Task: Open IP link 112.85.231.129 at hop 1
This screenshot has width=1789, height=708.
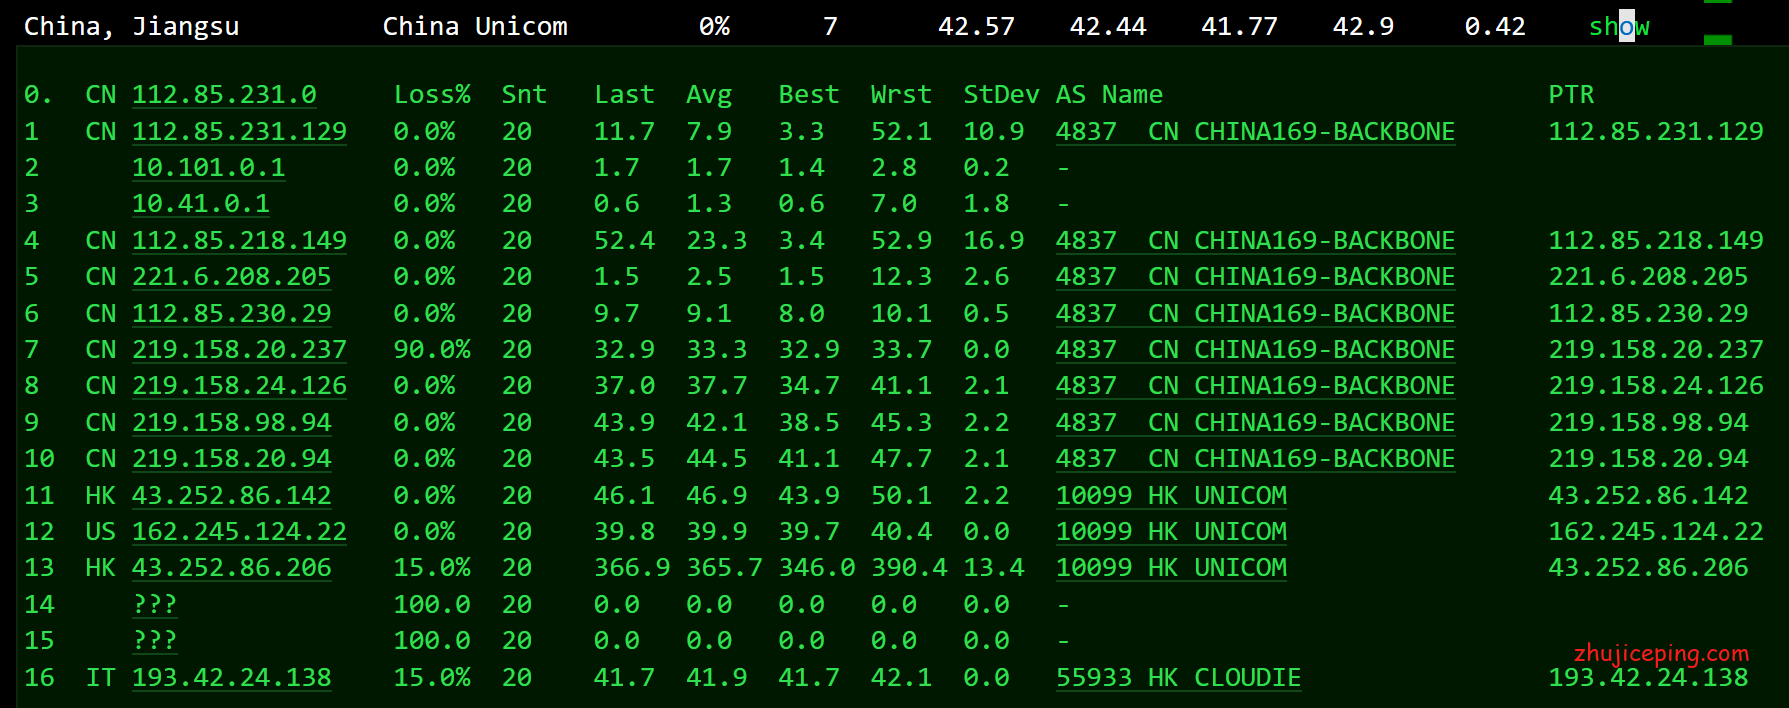Action: (239, 131)
